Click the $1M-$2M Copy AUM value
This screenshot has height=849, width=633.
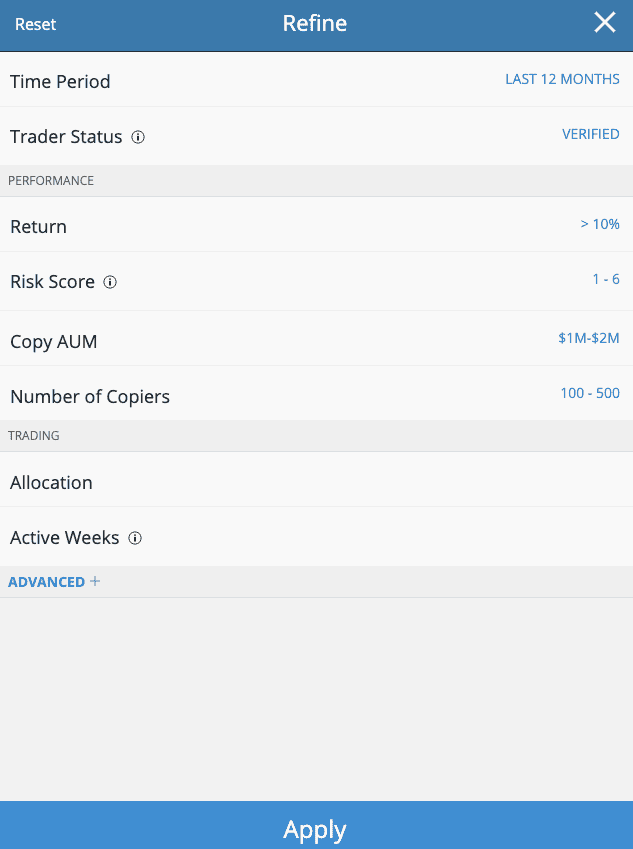(x=589, y=338)
